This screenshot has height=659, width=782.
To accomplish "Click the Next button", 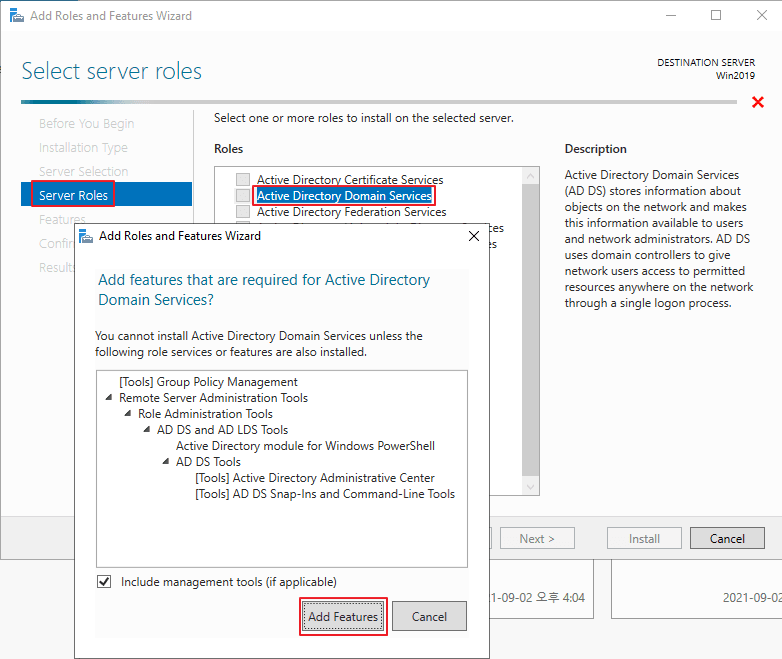I will (x=537, y=538).
